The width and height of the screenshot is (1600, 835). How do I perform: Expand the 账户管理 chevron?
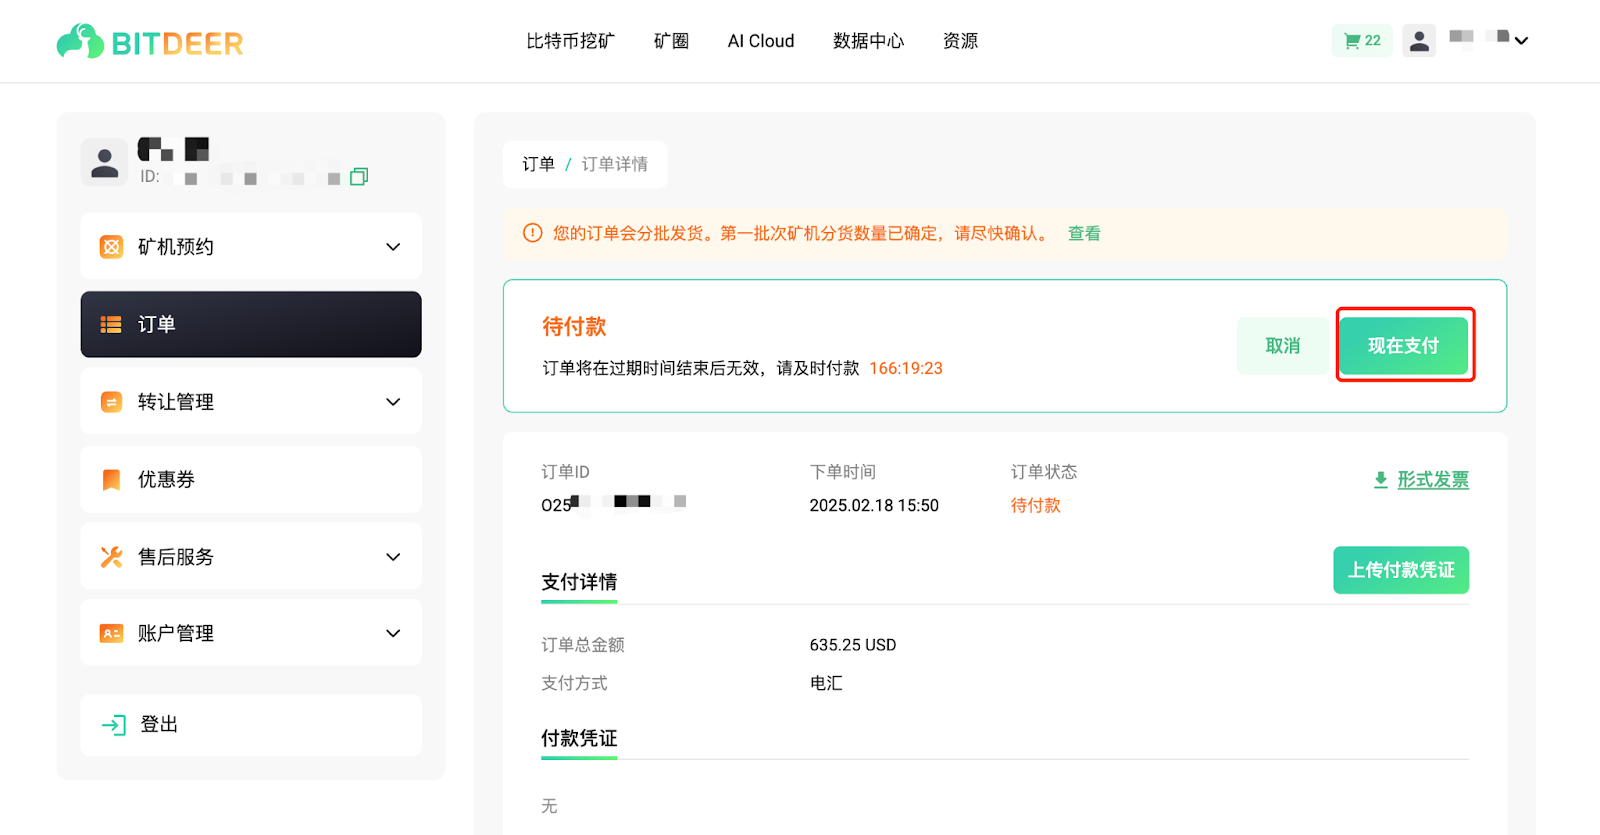click(393, 634)
